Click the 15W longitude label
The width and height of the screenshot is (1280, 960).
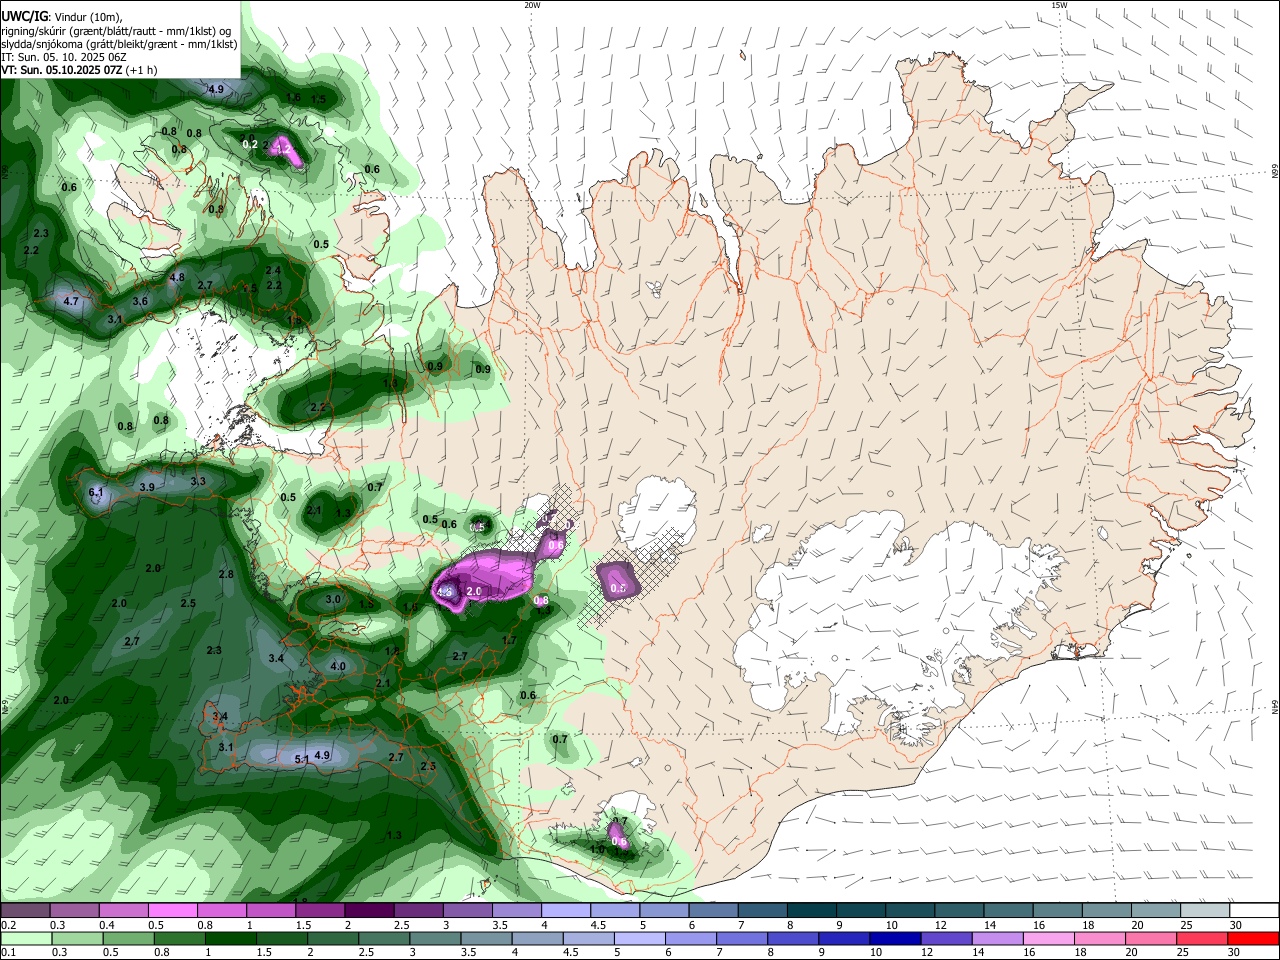1059,5
